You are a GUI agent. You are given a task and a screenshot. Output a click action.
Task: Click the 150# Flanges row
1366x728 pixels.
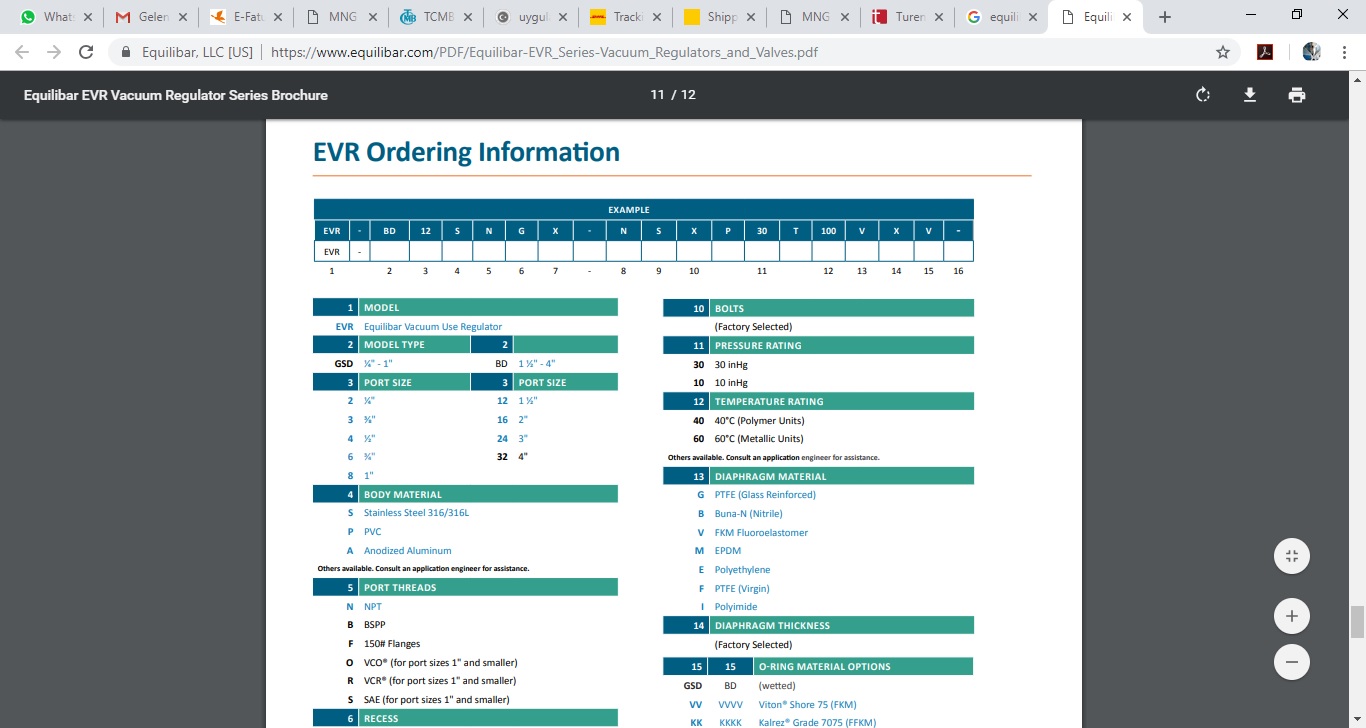click(383, 644)
